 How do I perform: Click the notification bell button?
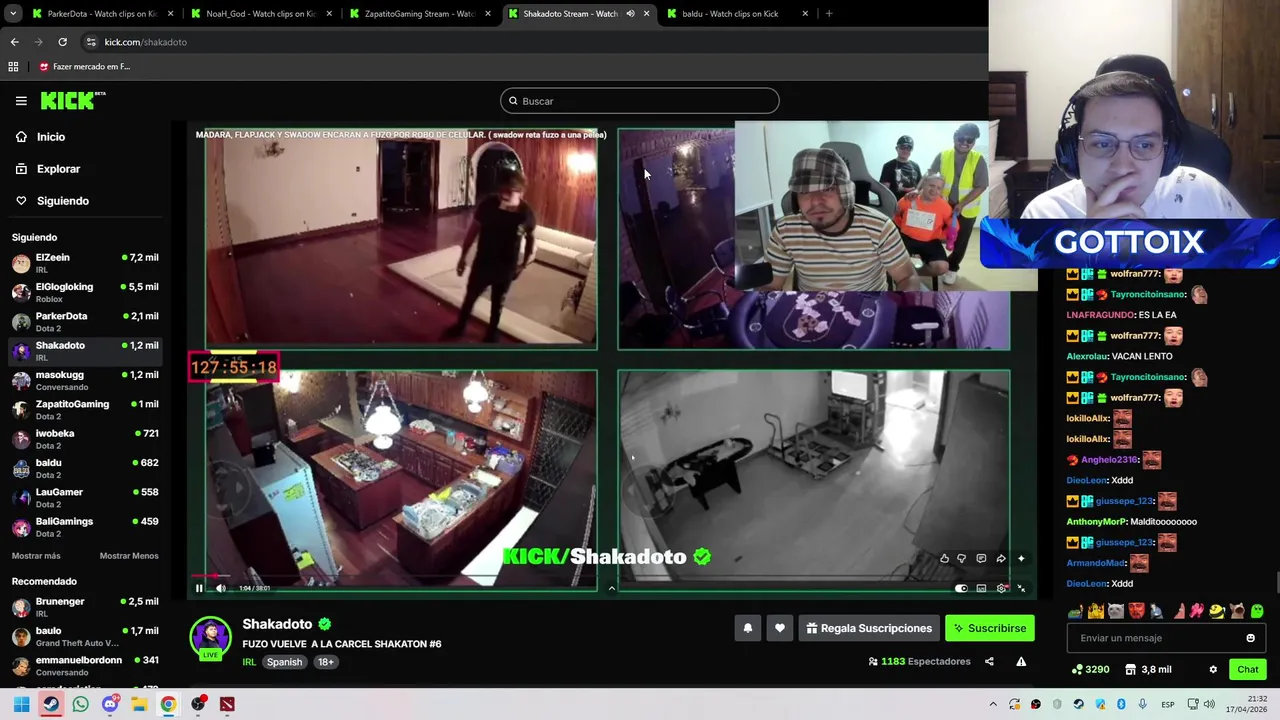(x=747, y=628)
